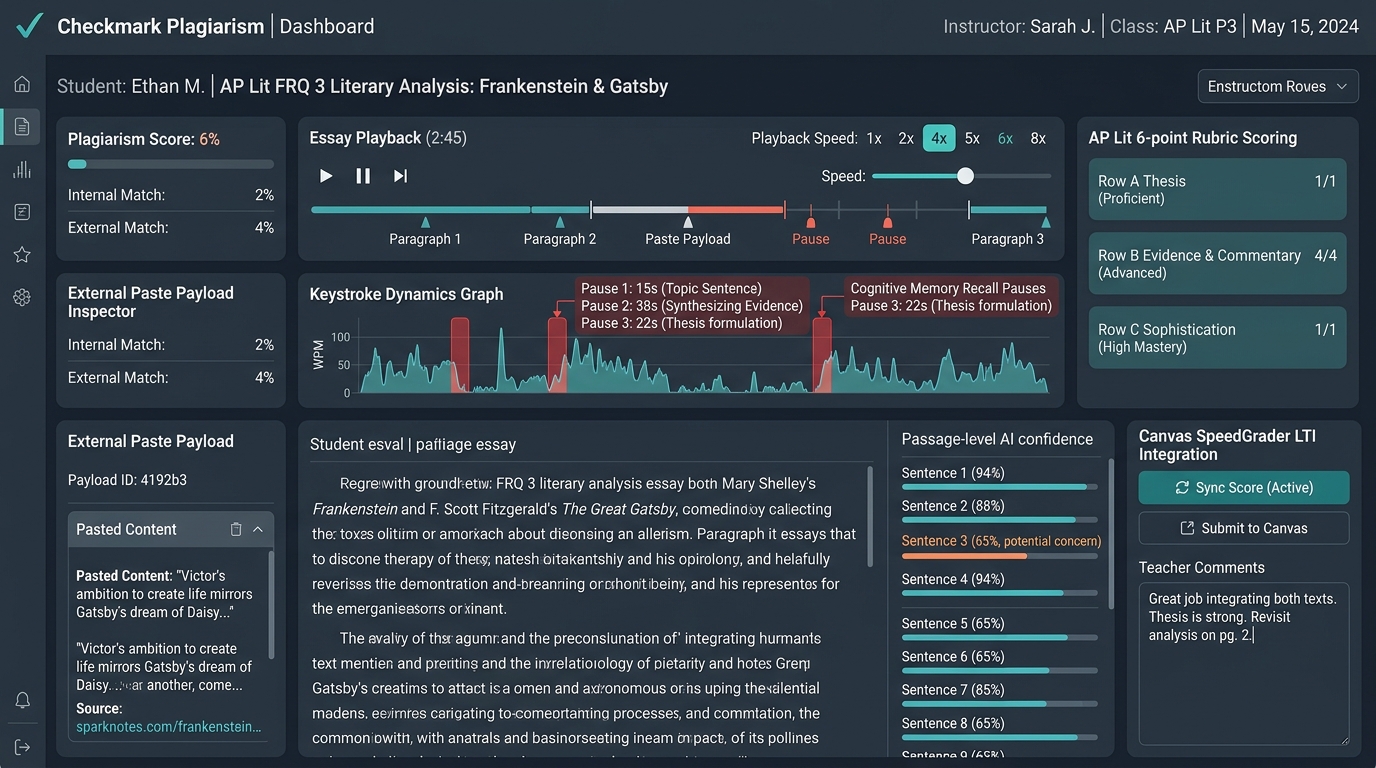The width and height of the screenshot is (1376, 768).
Task: Set playback speed to 2x
Action: 906,138
